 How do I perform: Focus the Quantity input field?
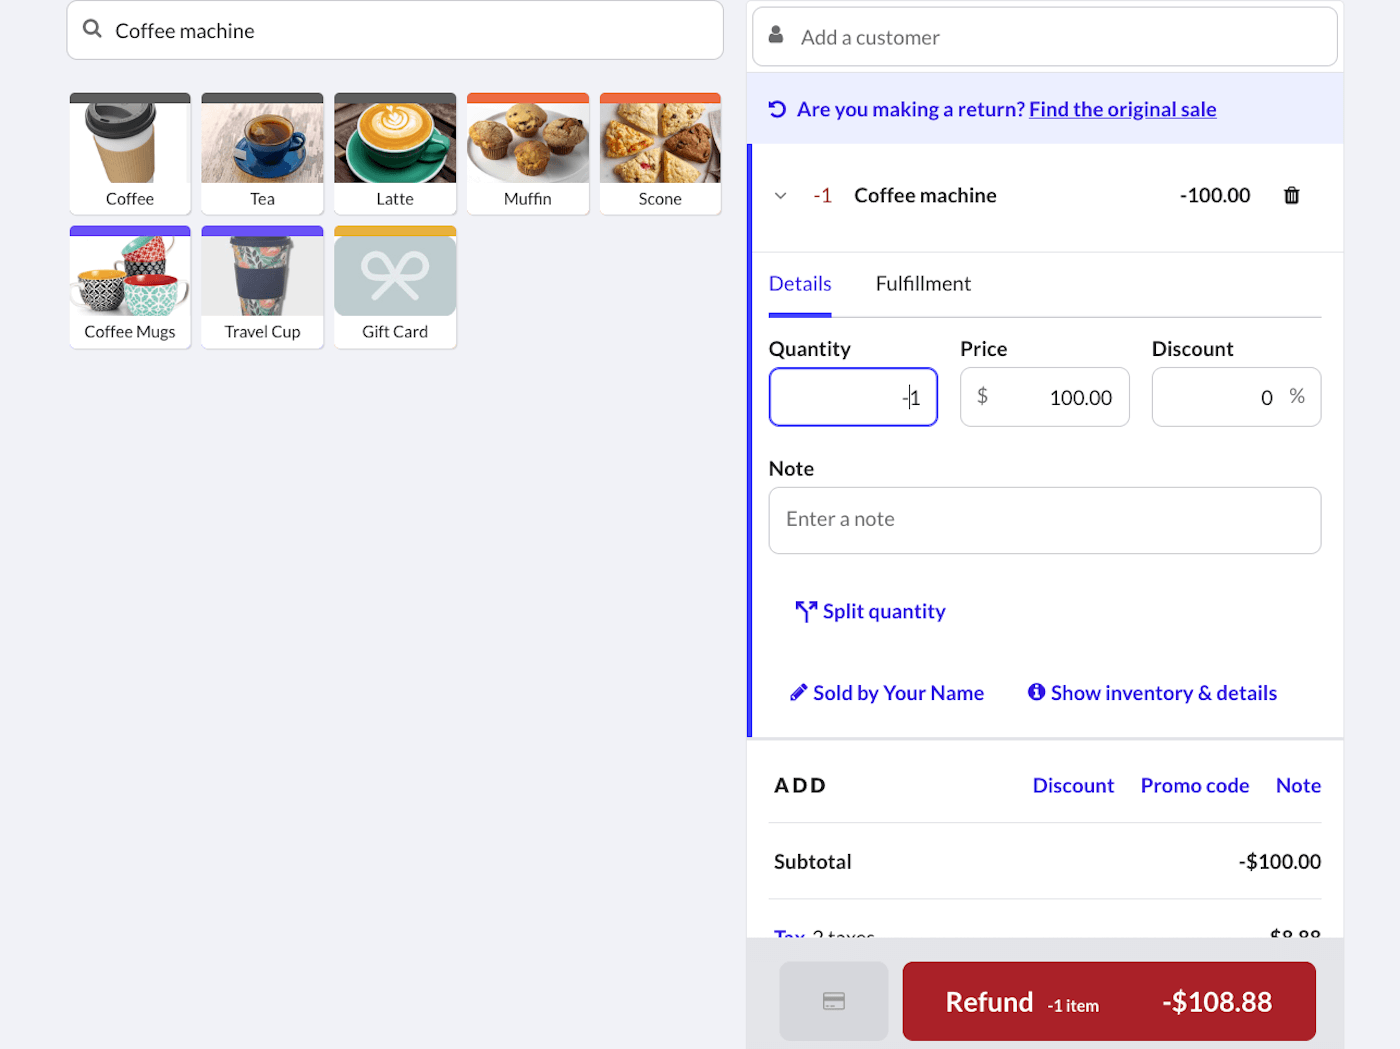click(x=852, y=397)
